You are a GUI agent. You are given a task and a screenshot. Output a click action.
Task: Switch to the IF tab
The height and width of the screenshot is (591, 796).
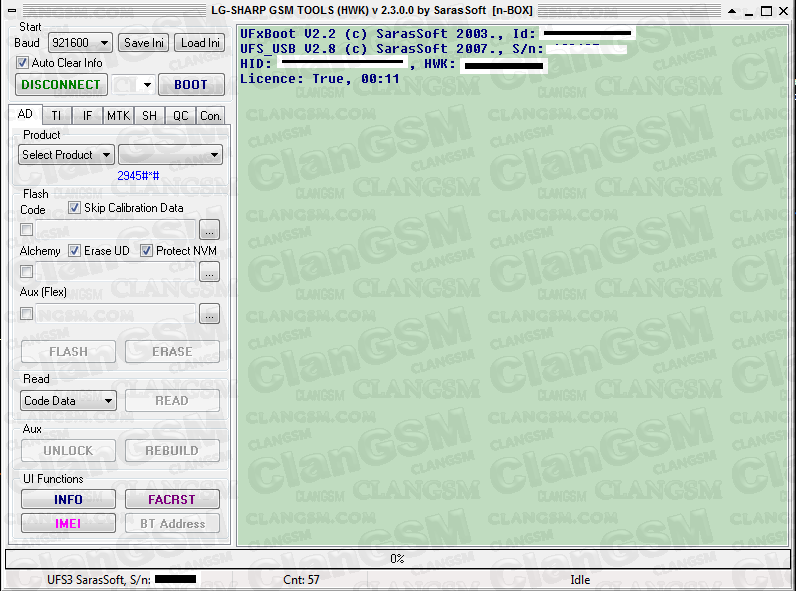pos(87,116)
